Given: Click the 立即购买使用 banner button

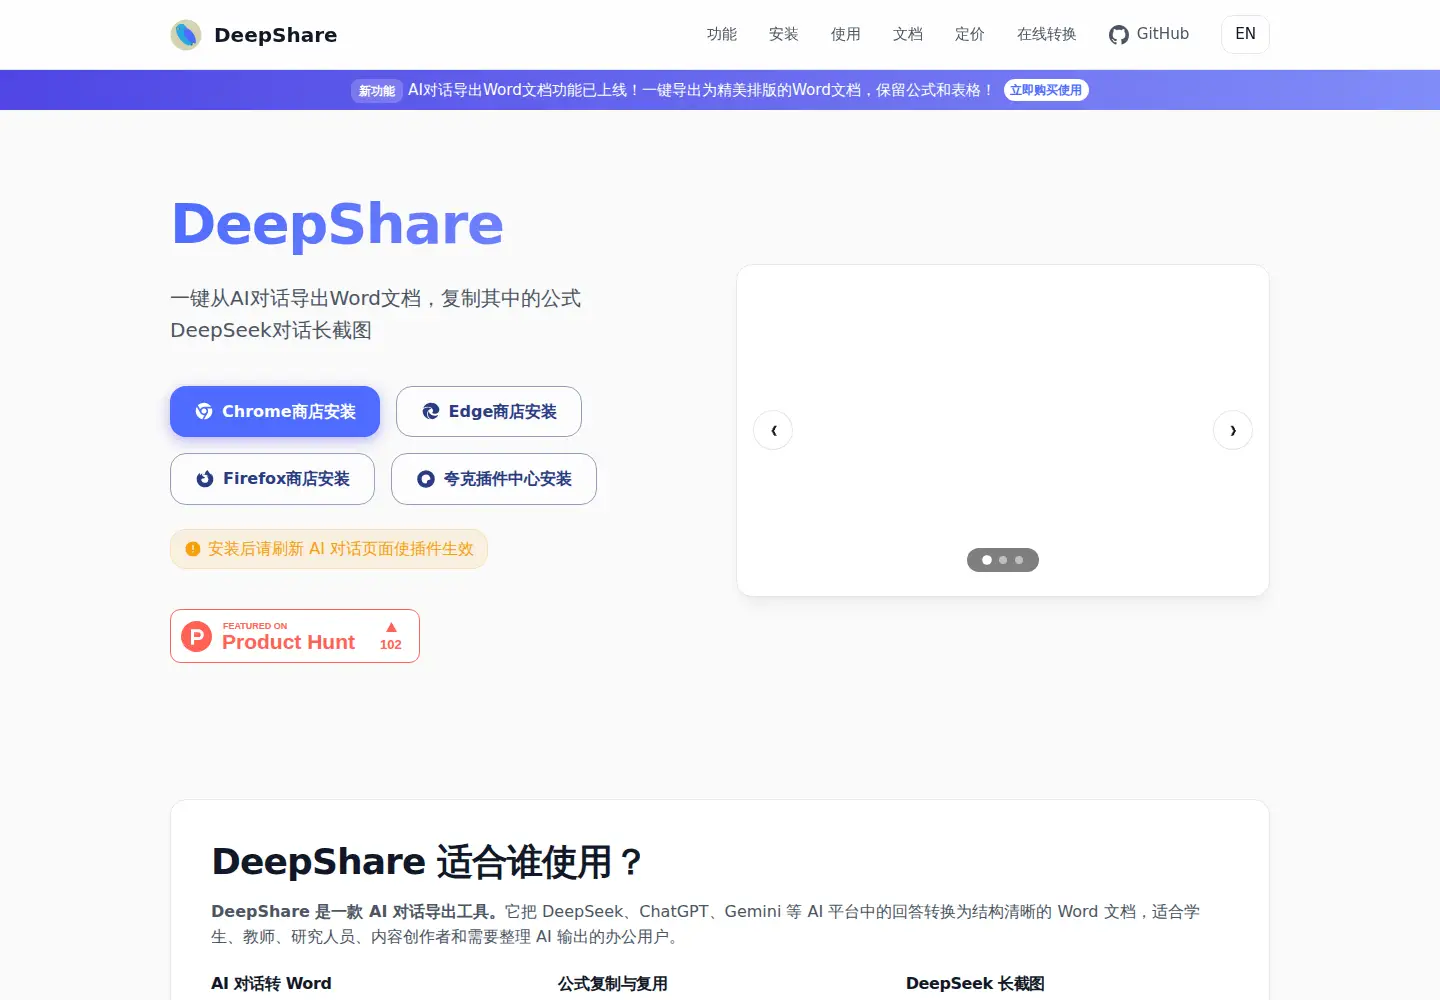Looking at the screenshot, I should click(x=1046, y=90).
